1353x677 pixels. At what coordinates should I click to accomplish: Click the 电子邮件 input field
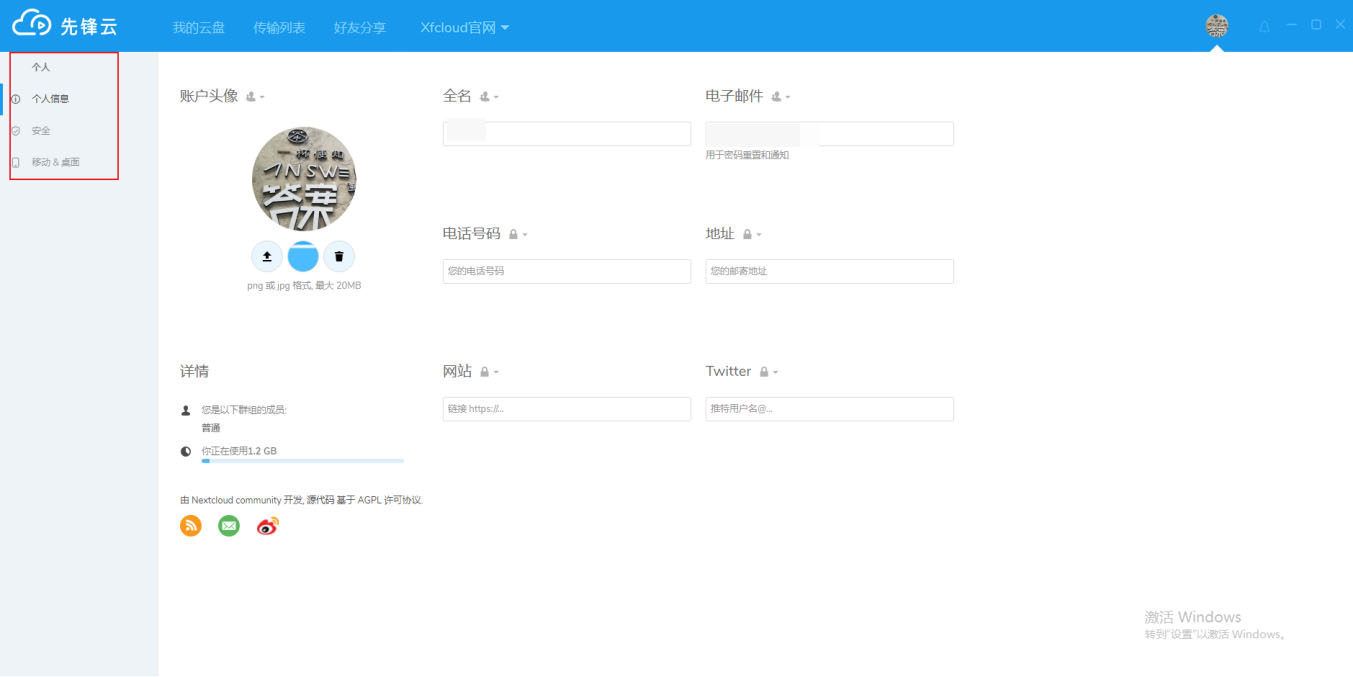click(829, 134)
